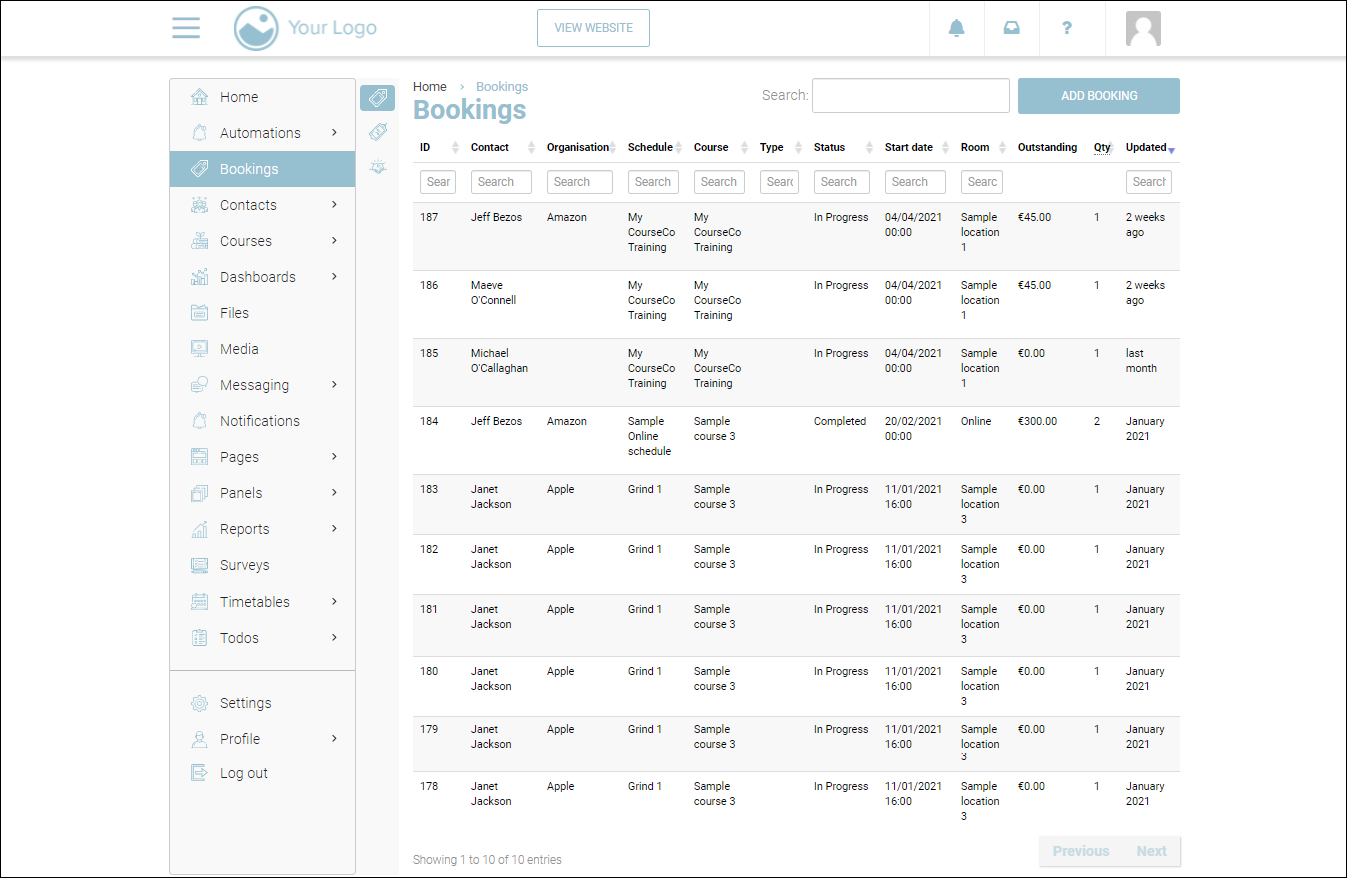1347x878 pixels.
Task: Focus the main bookings Search field
Action: (910, 96)
